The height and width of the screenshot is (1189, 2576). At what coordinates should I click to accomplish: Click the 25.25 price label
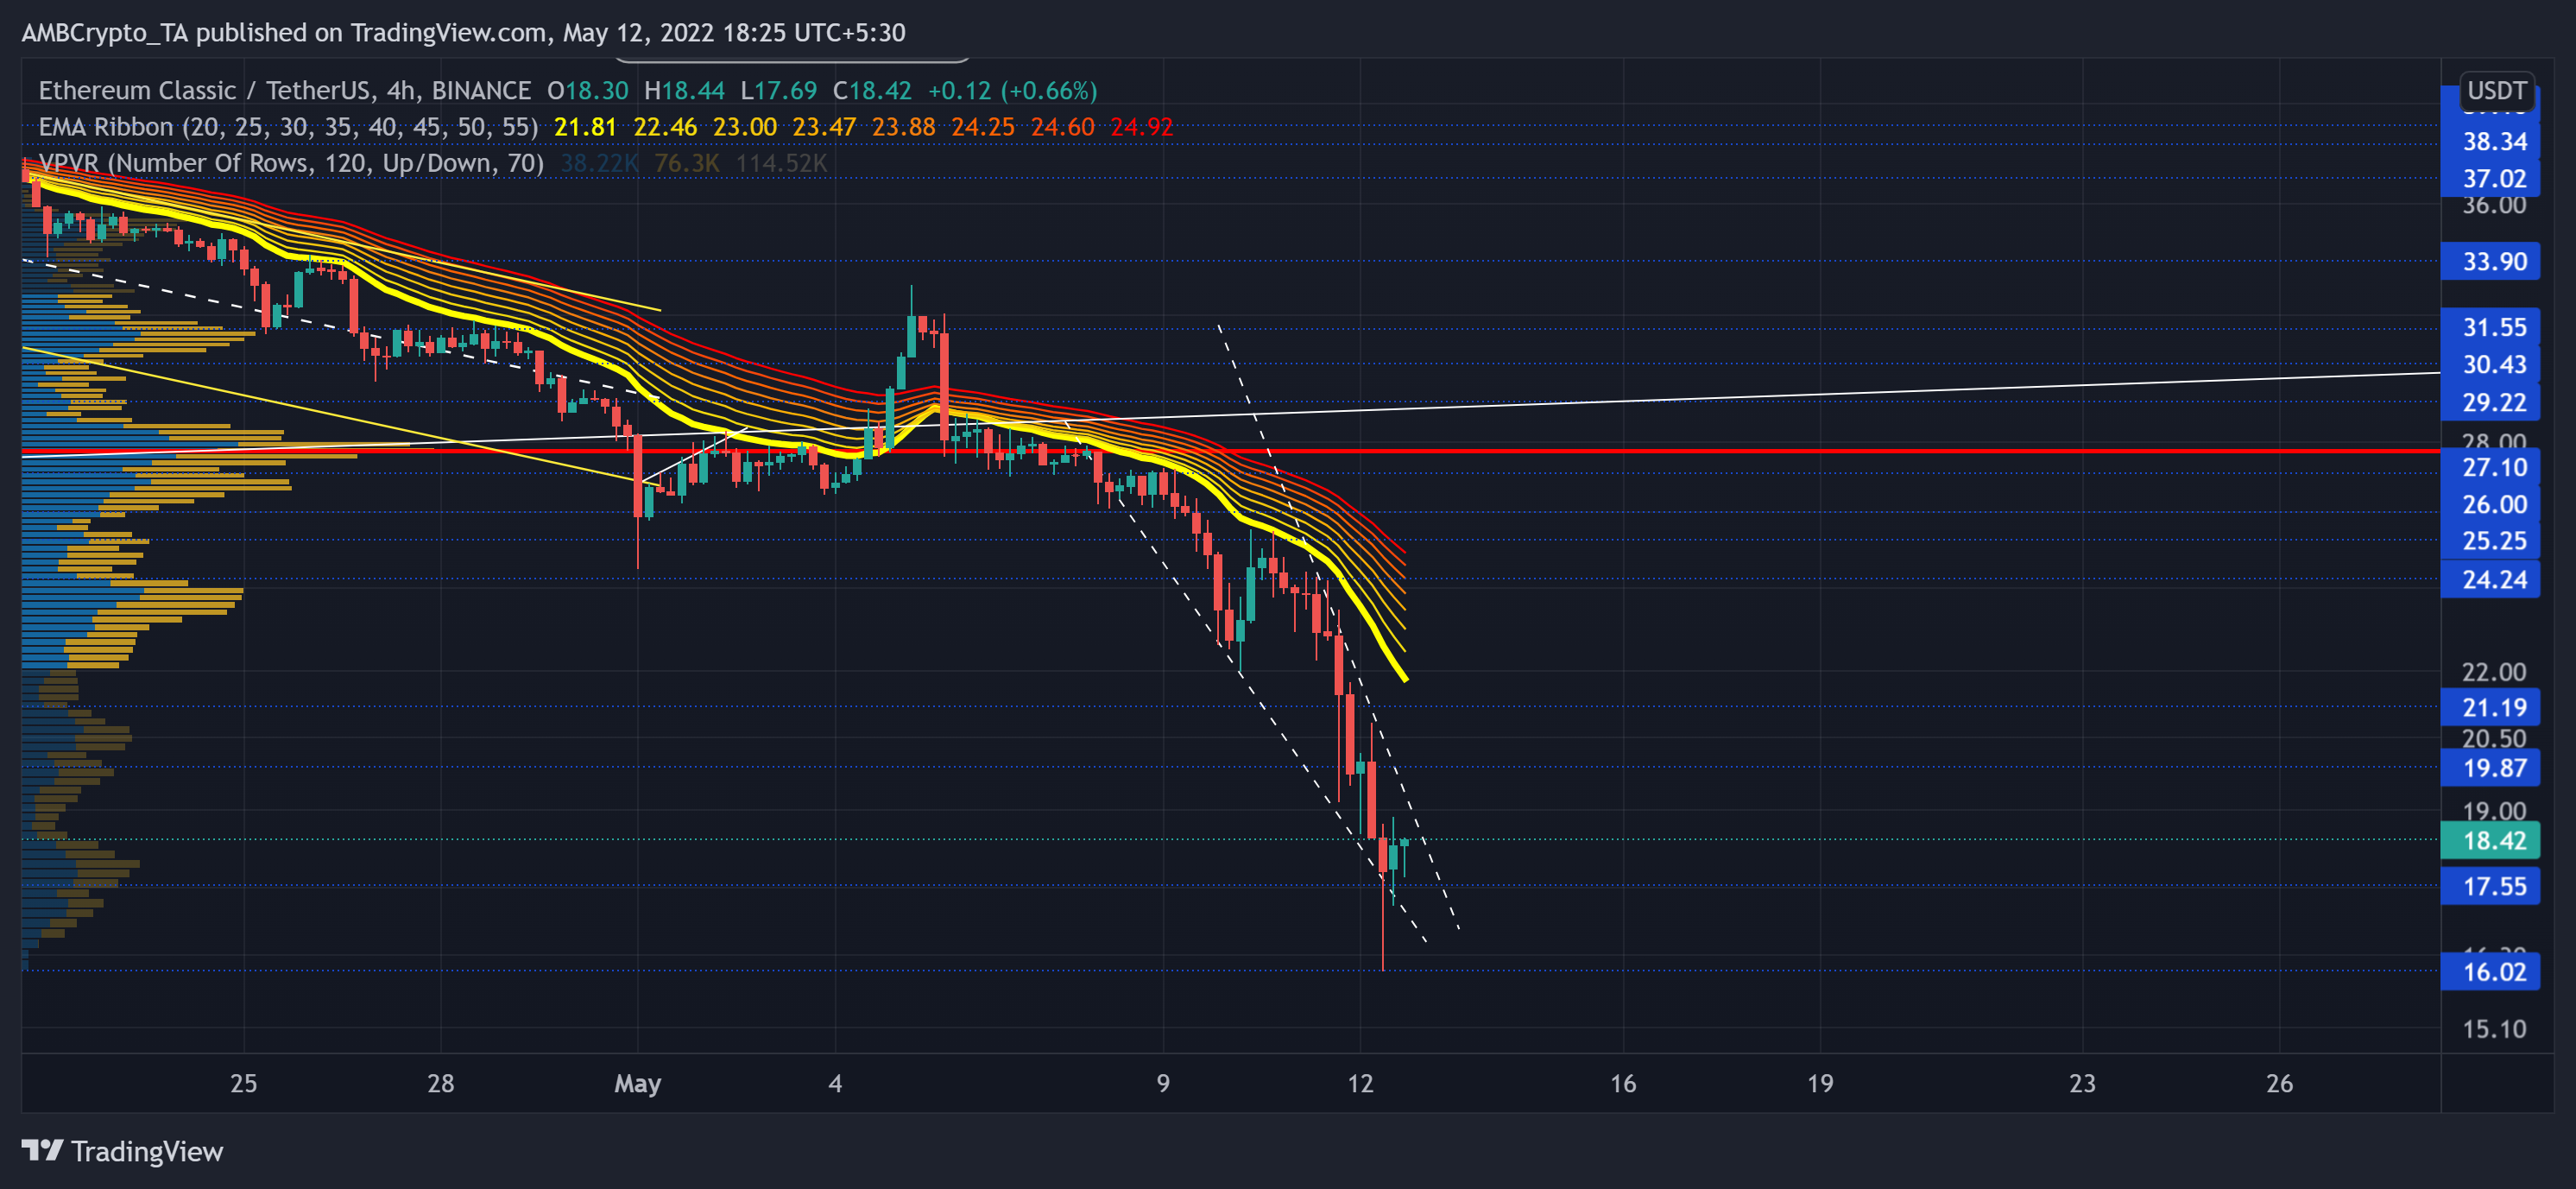tap(2490, 541)
